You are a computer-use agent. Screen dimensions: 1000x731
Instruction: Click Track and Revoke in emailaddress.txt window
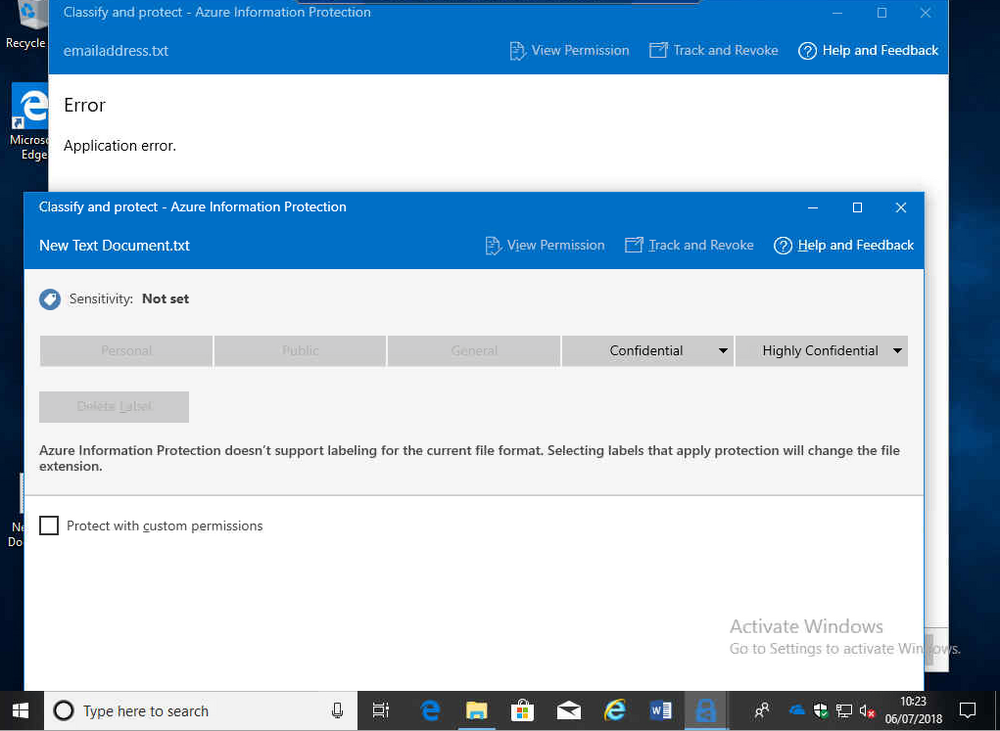[x=713, y=50]
